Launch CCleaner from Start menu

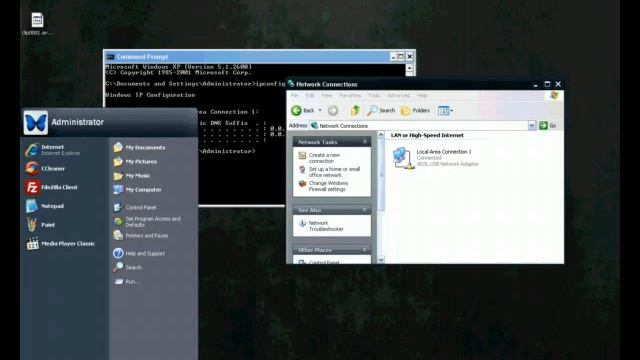46,168
